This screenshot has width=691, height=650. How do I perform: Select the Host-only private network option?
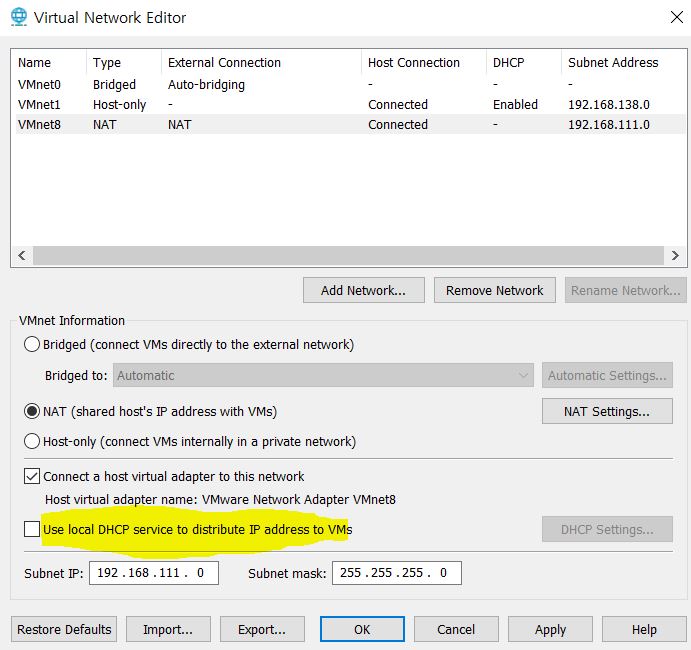pyautogui.click(x=32, y=441)
